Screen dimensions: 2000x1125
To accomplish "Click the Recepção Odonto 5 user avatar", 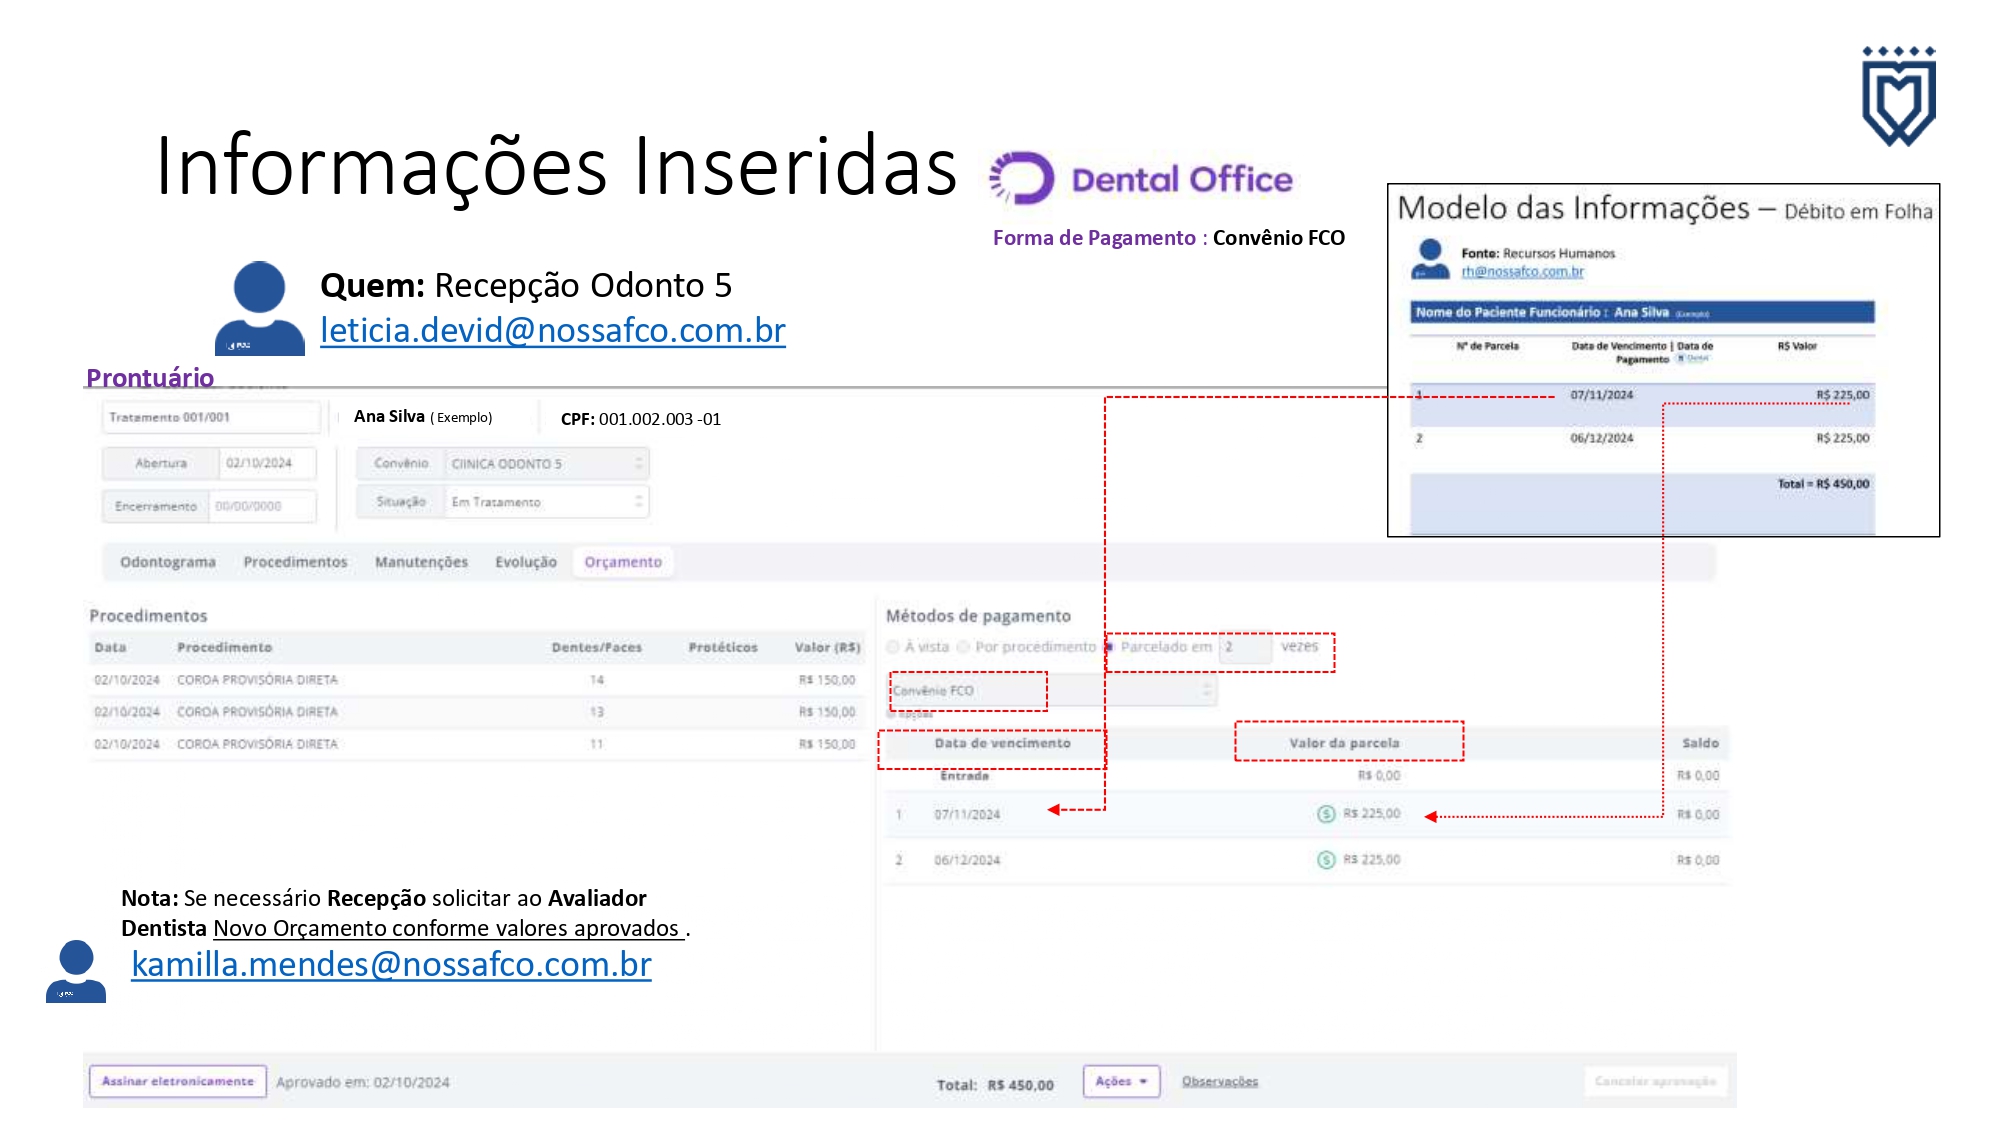I will pyautogui.click(x=259, y=307).
